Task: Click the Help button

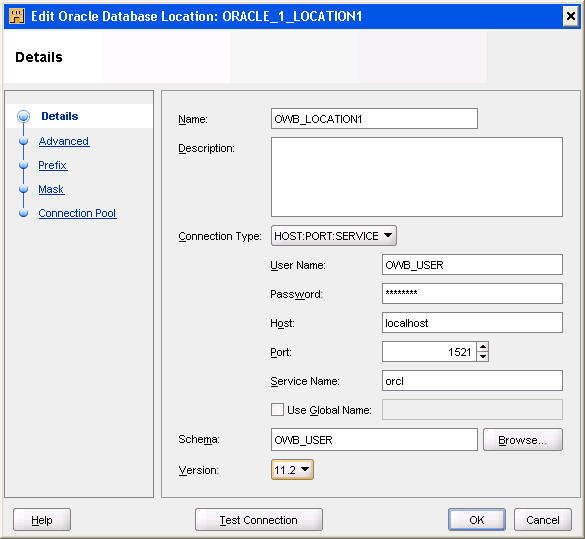Action: (x=42, y=519)
